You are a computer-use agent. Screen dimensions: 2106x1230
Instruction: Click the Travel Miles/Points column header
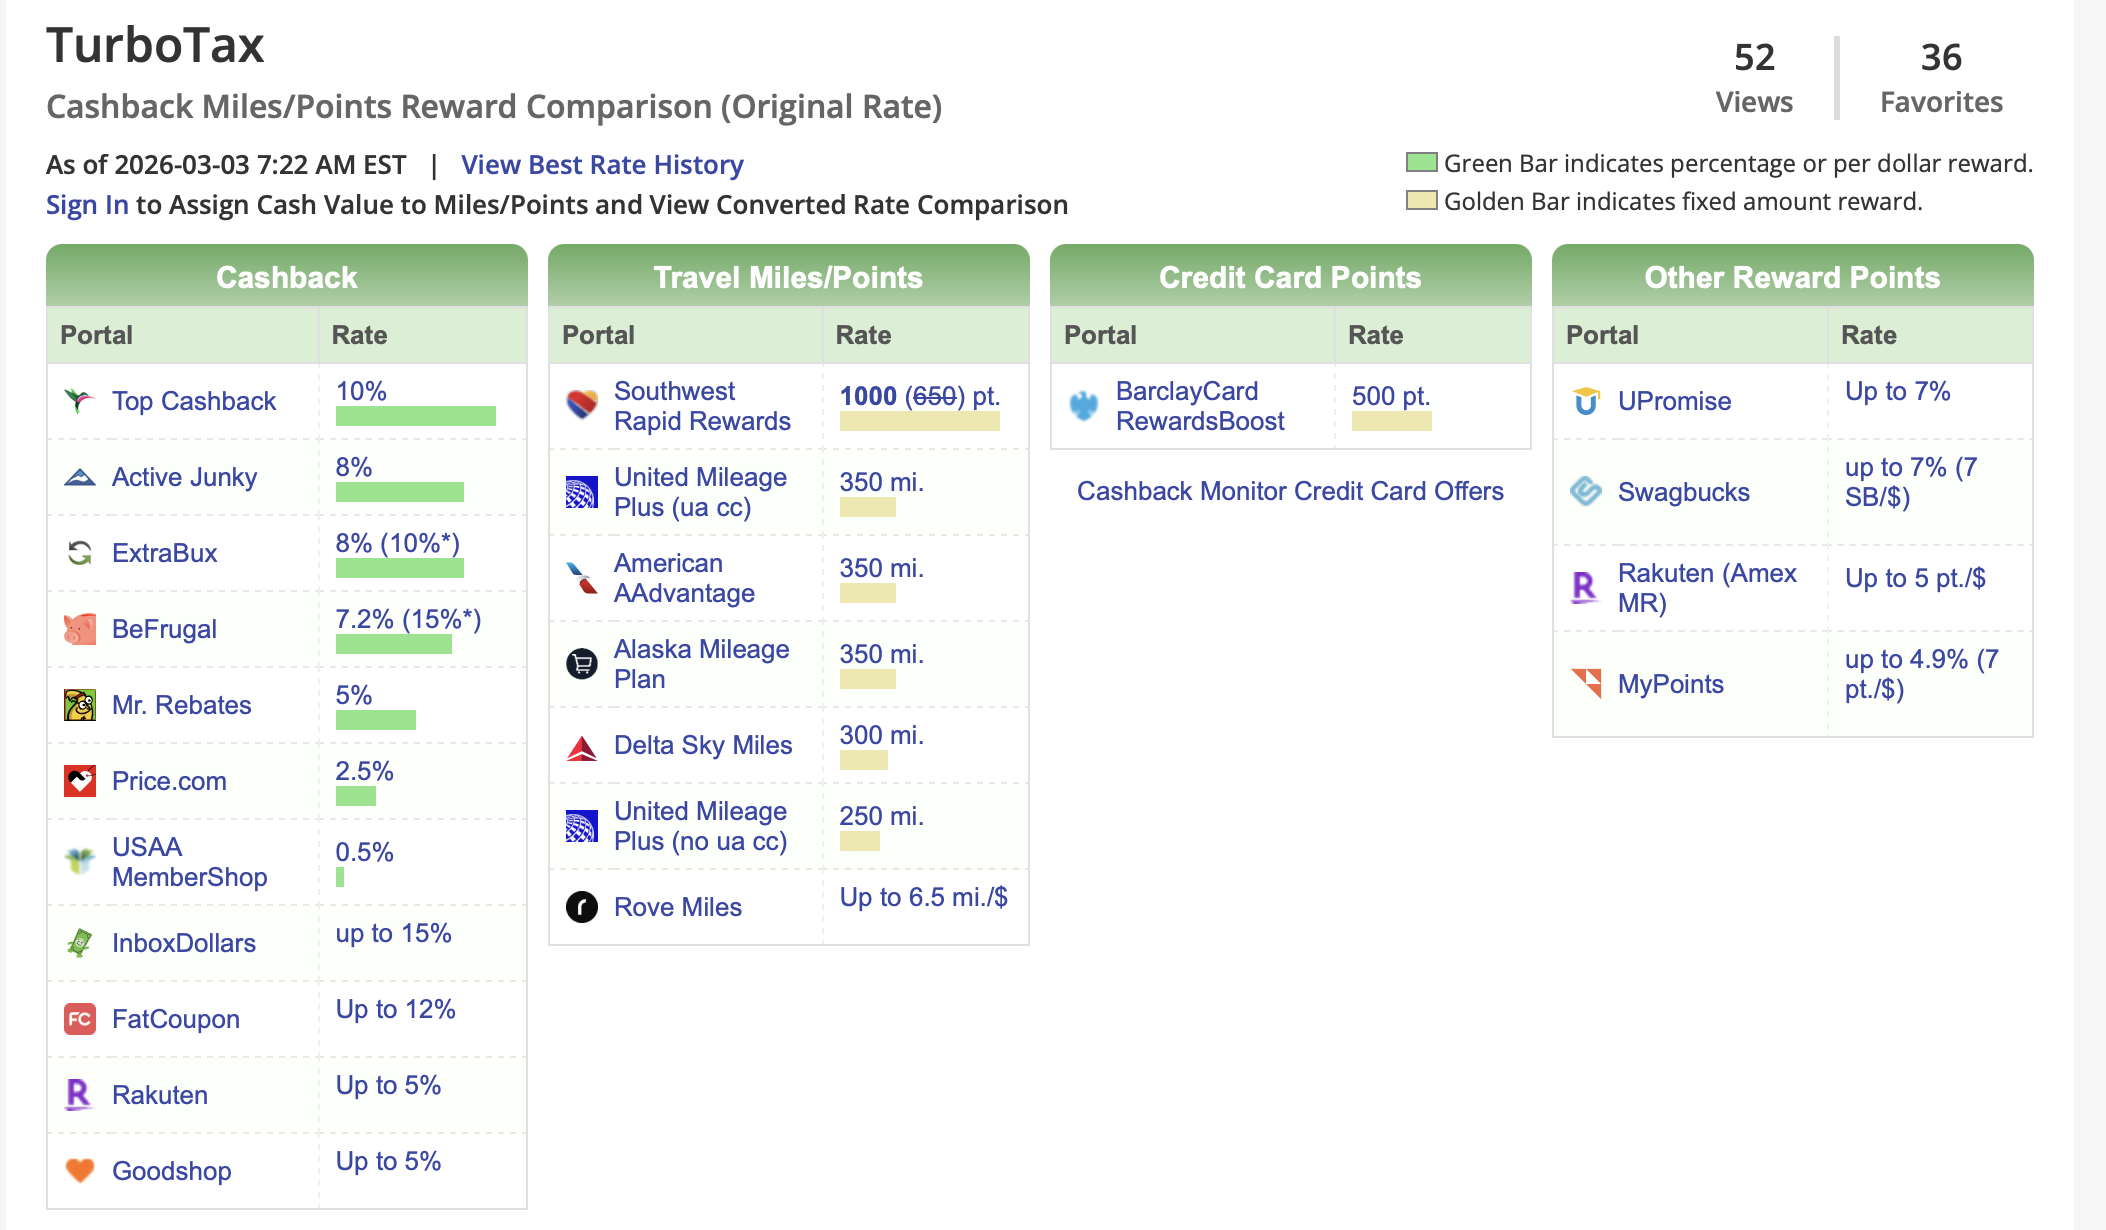pyautogui.click(x=788, y=277)
